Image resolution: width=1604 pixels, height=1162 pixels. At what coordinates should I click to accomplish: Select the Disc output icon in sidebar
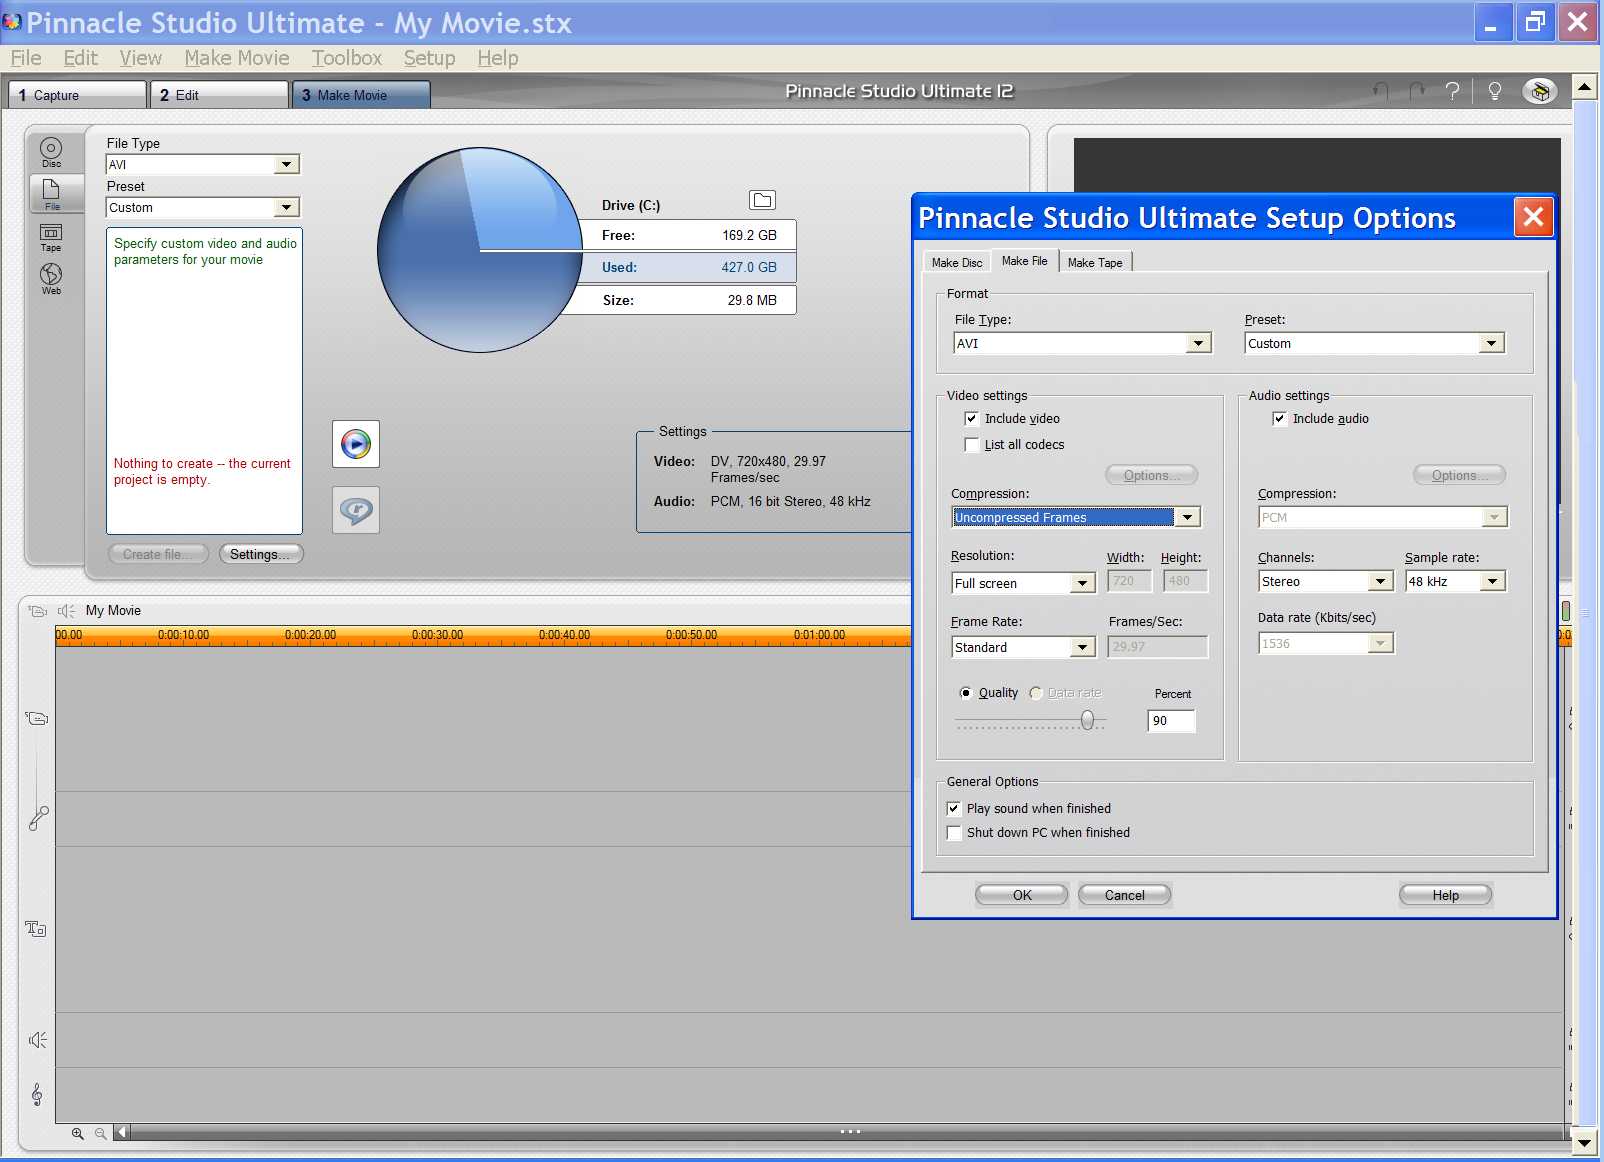(x=51, y=153)
